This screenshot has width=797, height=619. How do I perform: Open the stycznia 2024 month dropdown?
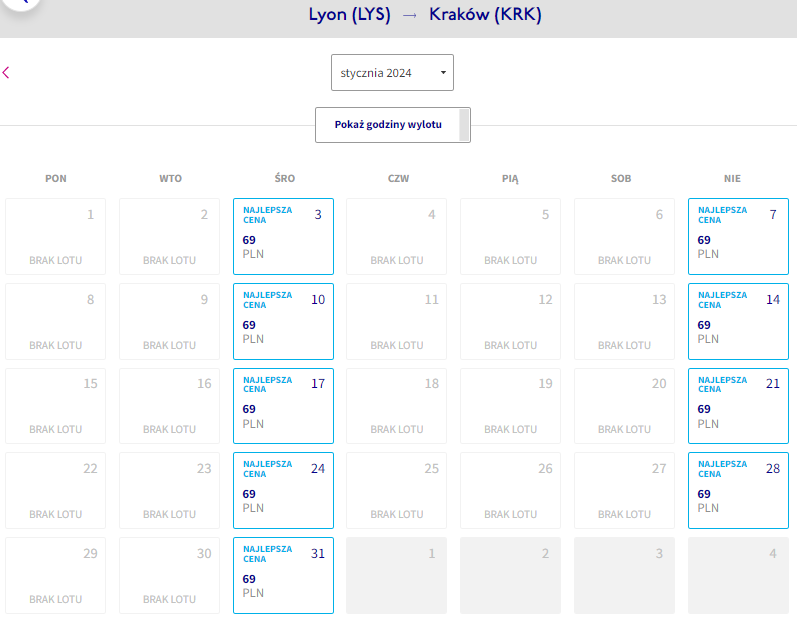(392, 73)
